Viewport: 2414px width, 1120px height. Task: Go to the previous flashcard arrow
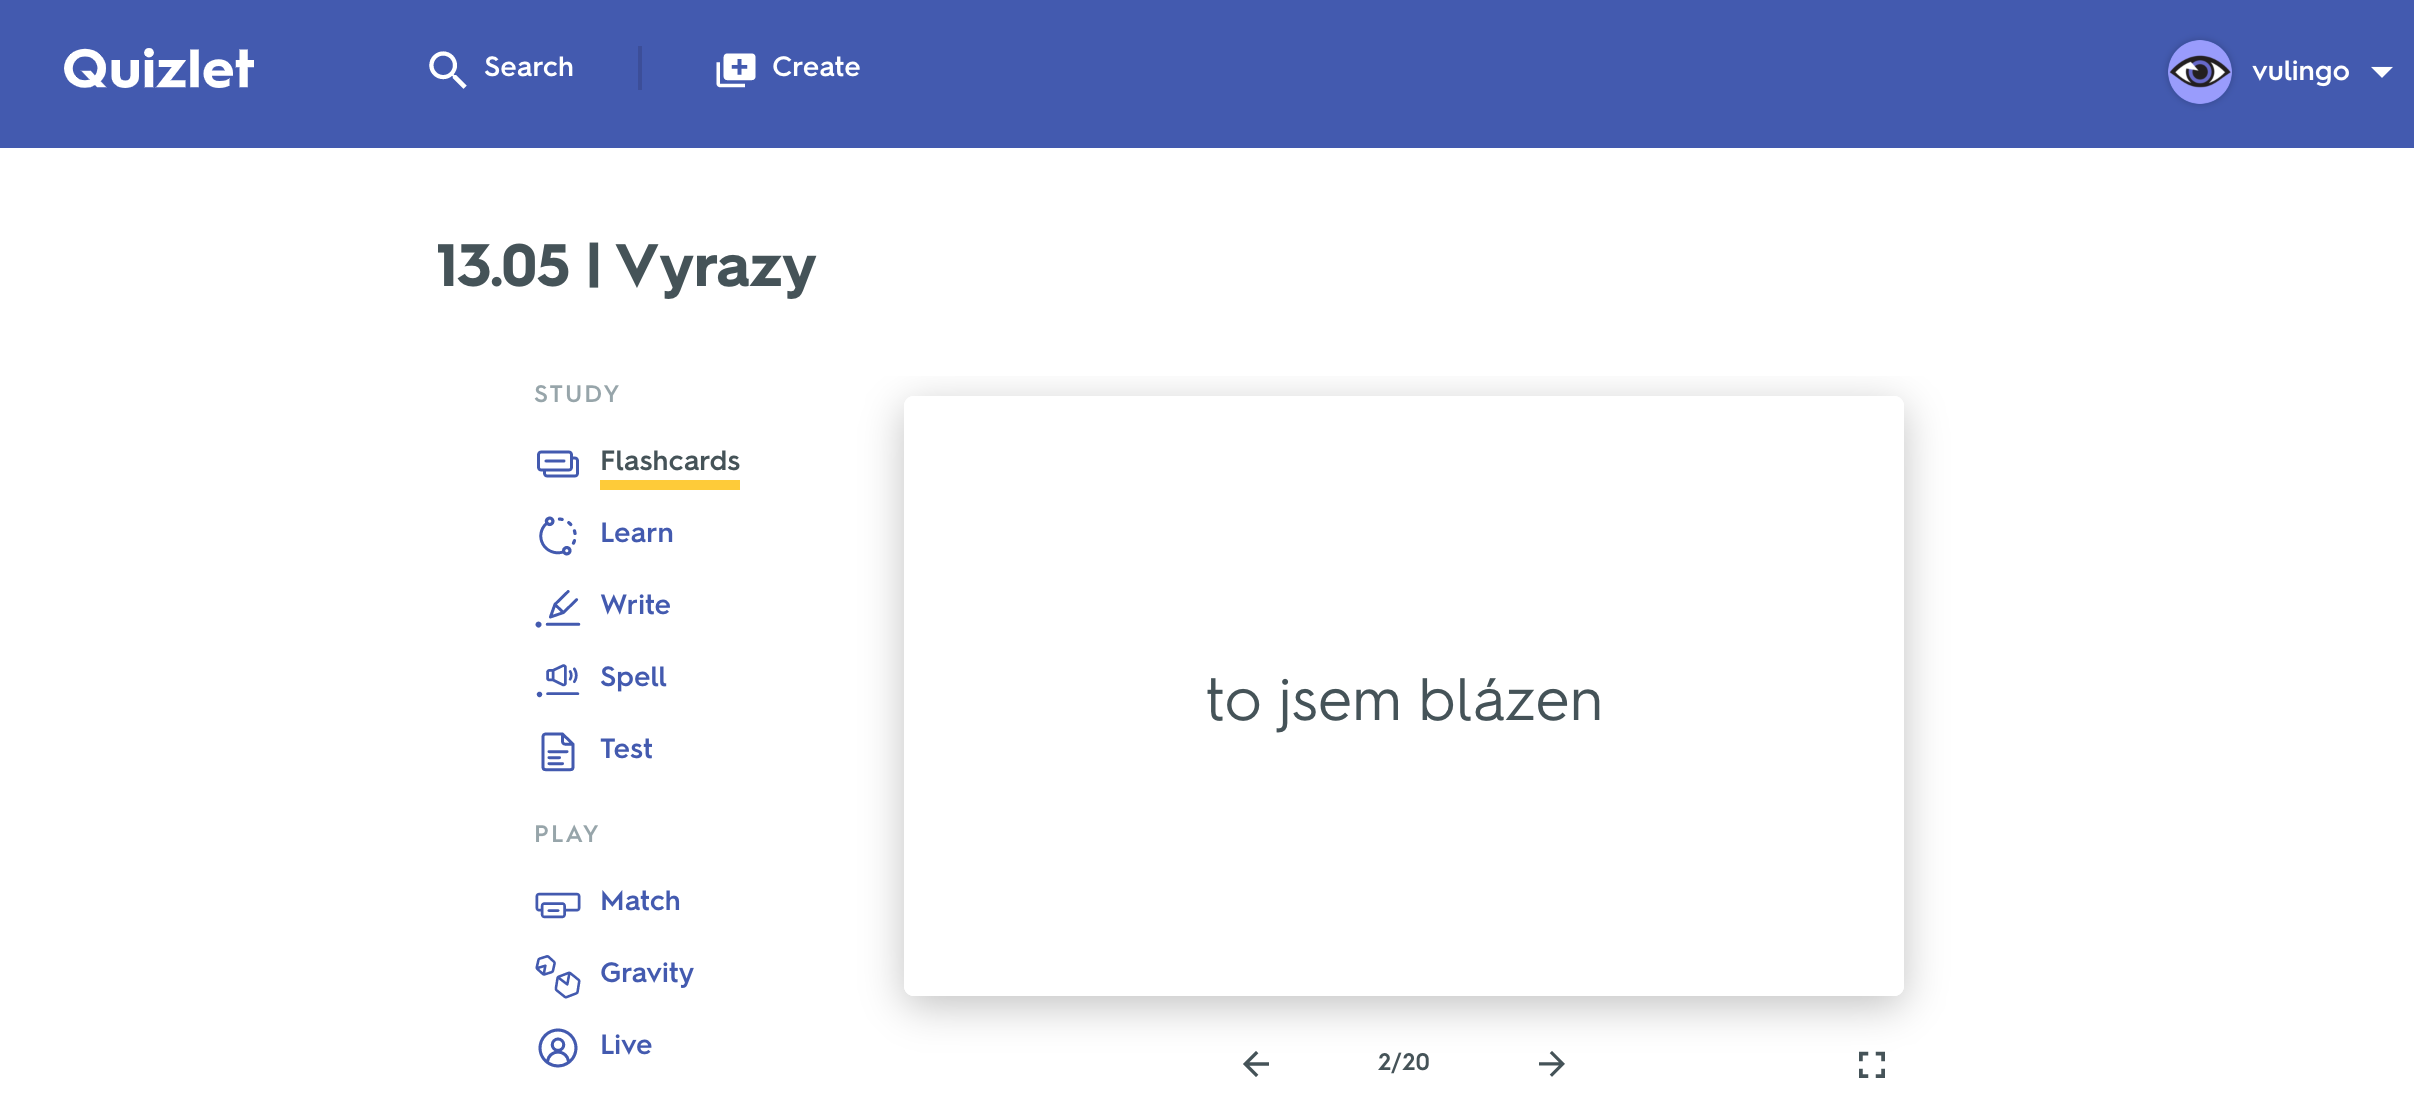tap(1256, 1063)
